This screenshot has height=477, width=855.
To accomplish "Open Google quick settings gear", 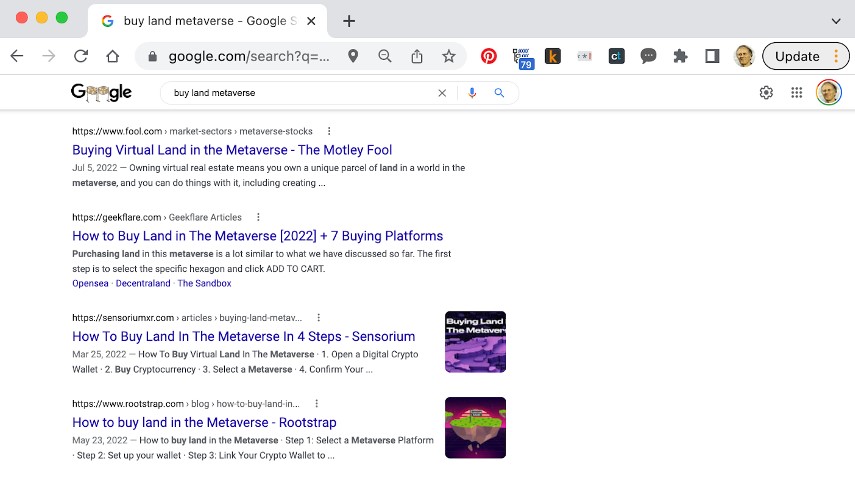I will [766, 93].
